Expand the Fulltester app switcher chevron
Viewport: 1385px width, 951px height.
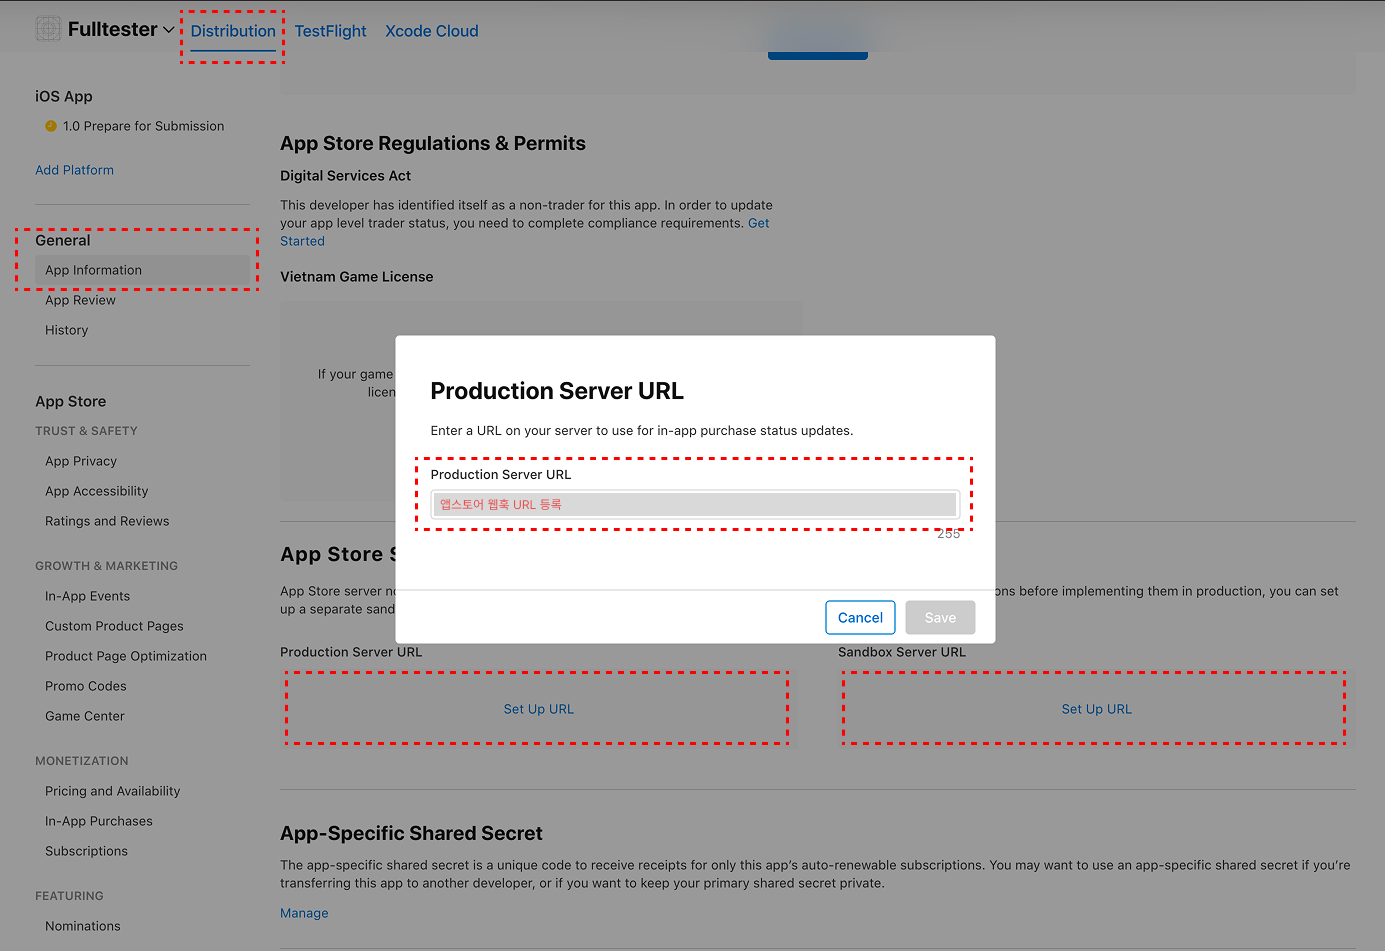(169, 30)
